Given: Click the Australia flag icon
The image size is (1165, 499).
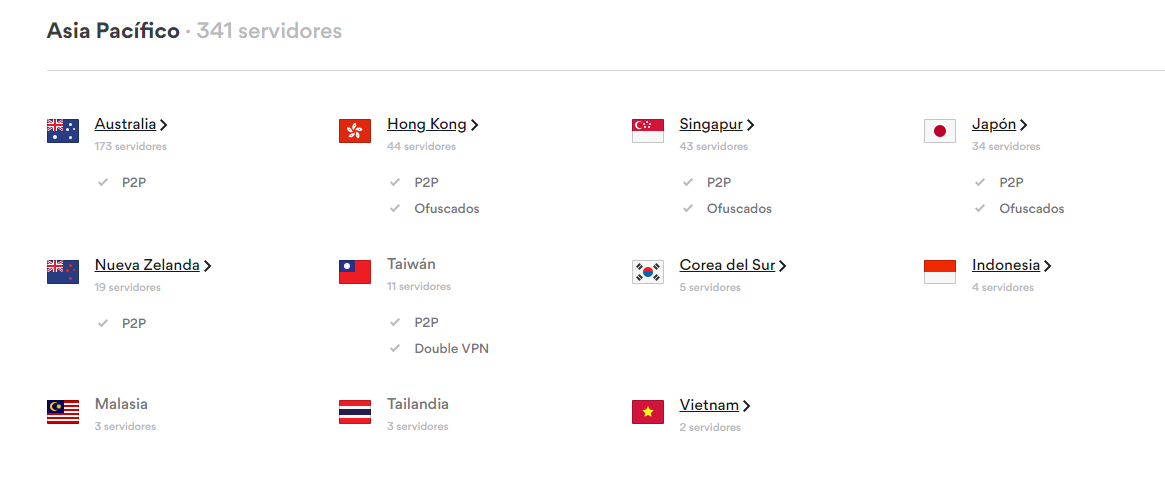Looking at the screenshot, I should coord(62,131).
